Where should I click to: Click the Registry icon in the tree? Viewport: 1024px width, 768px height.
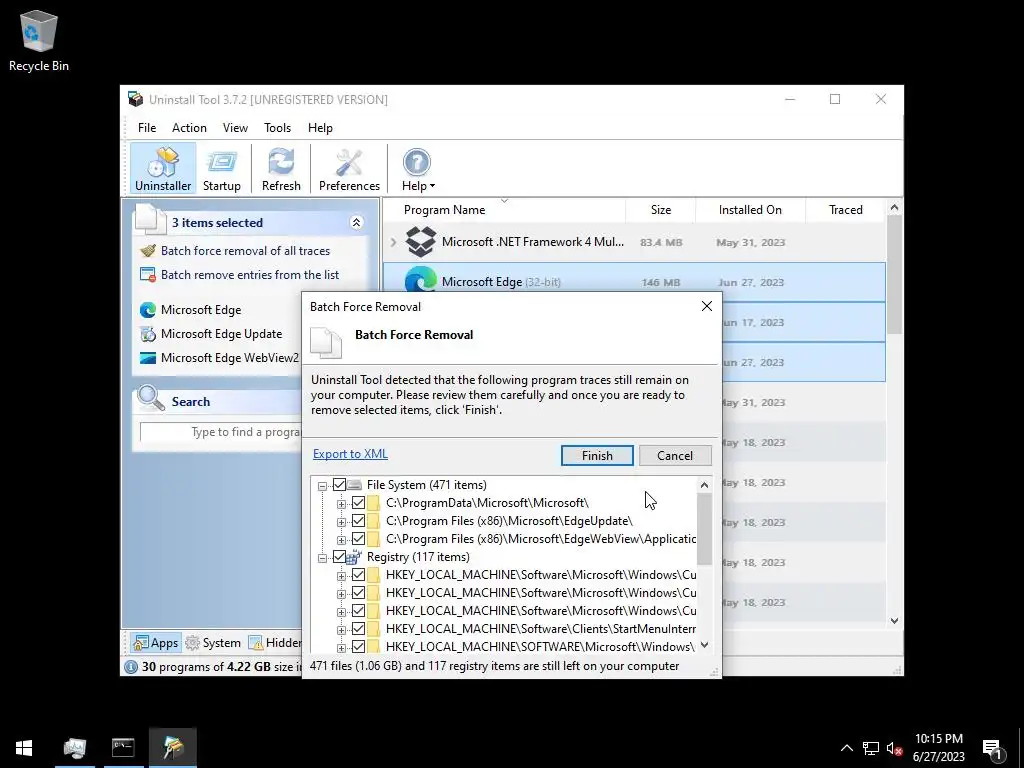tap(354, 557)
